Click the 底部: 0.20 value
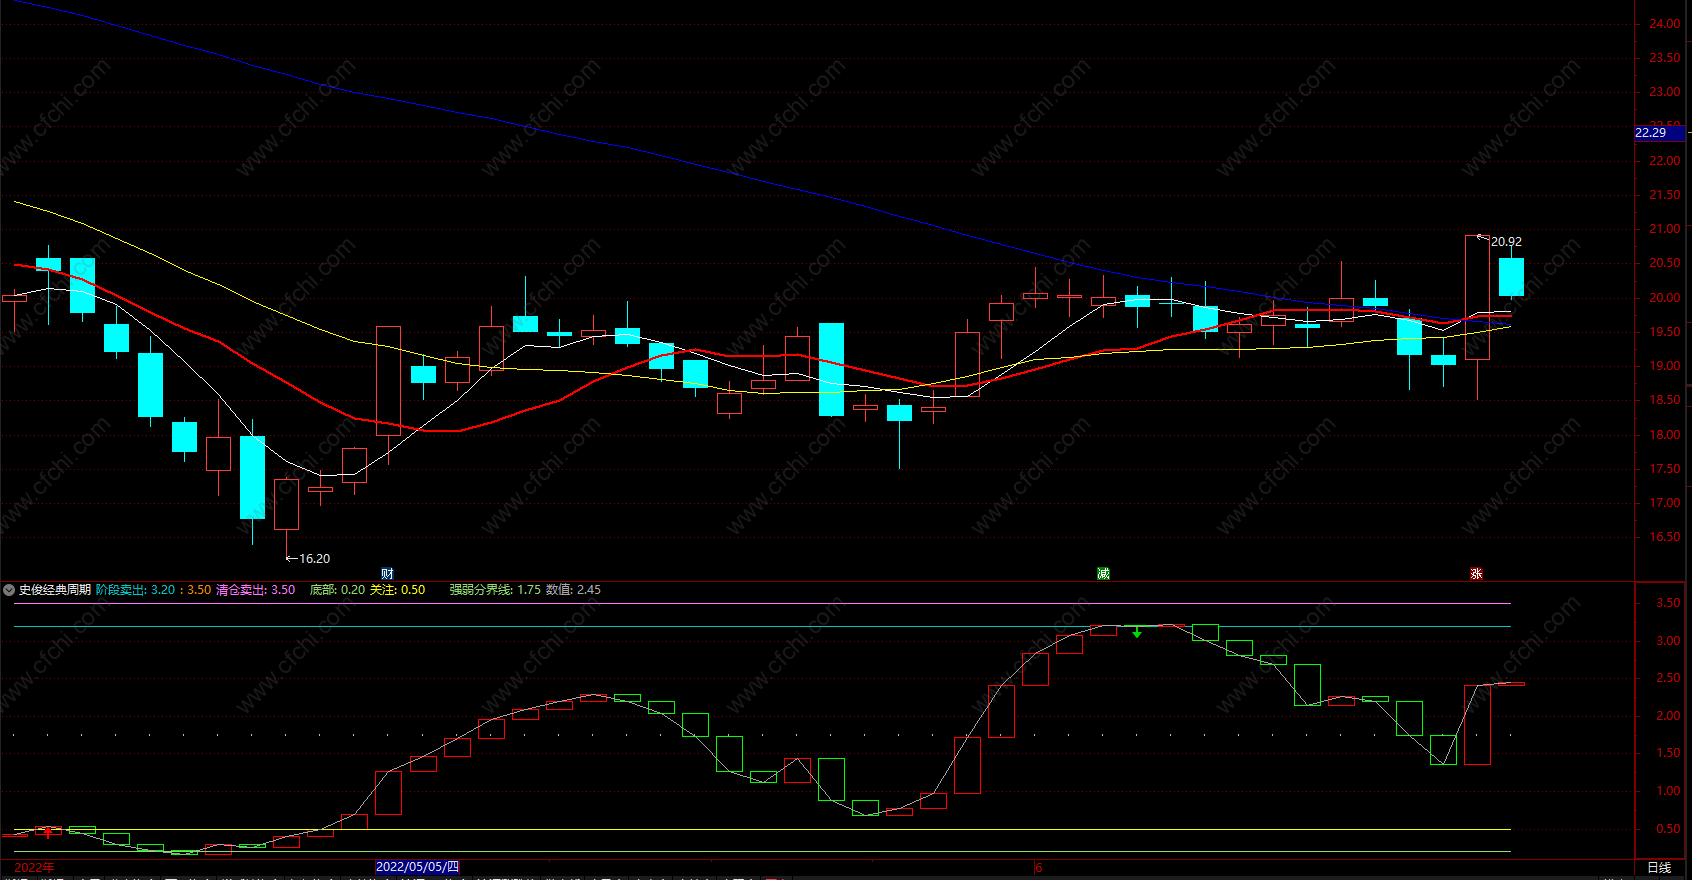 click(x=337, y=590)
